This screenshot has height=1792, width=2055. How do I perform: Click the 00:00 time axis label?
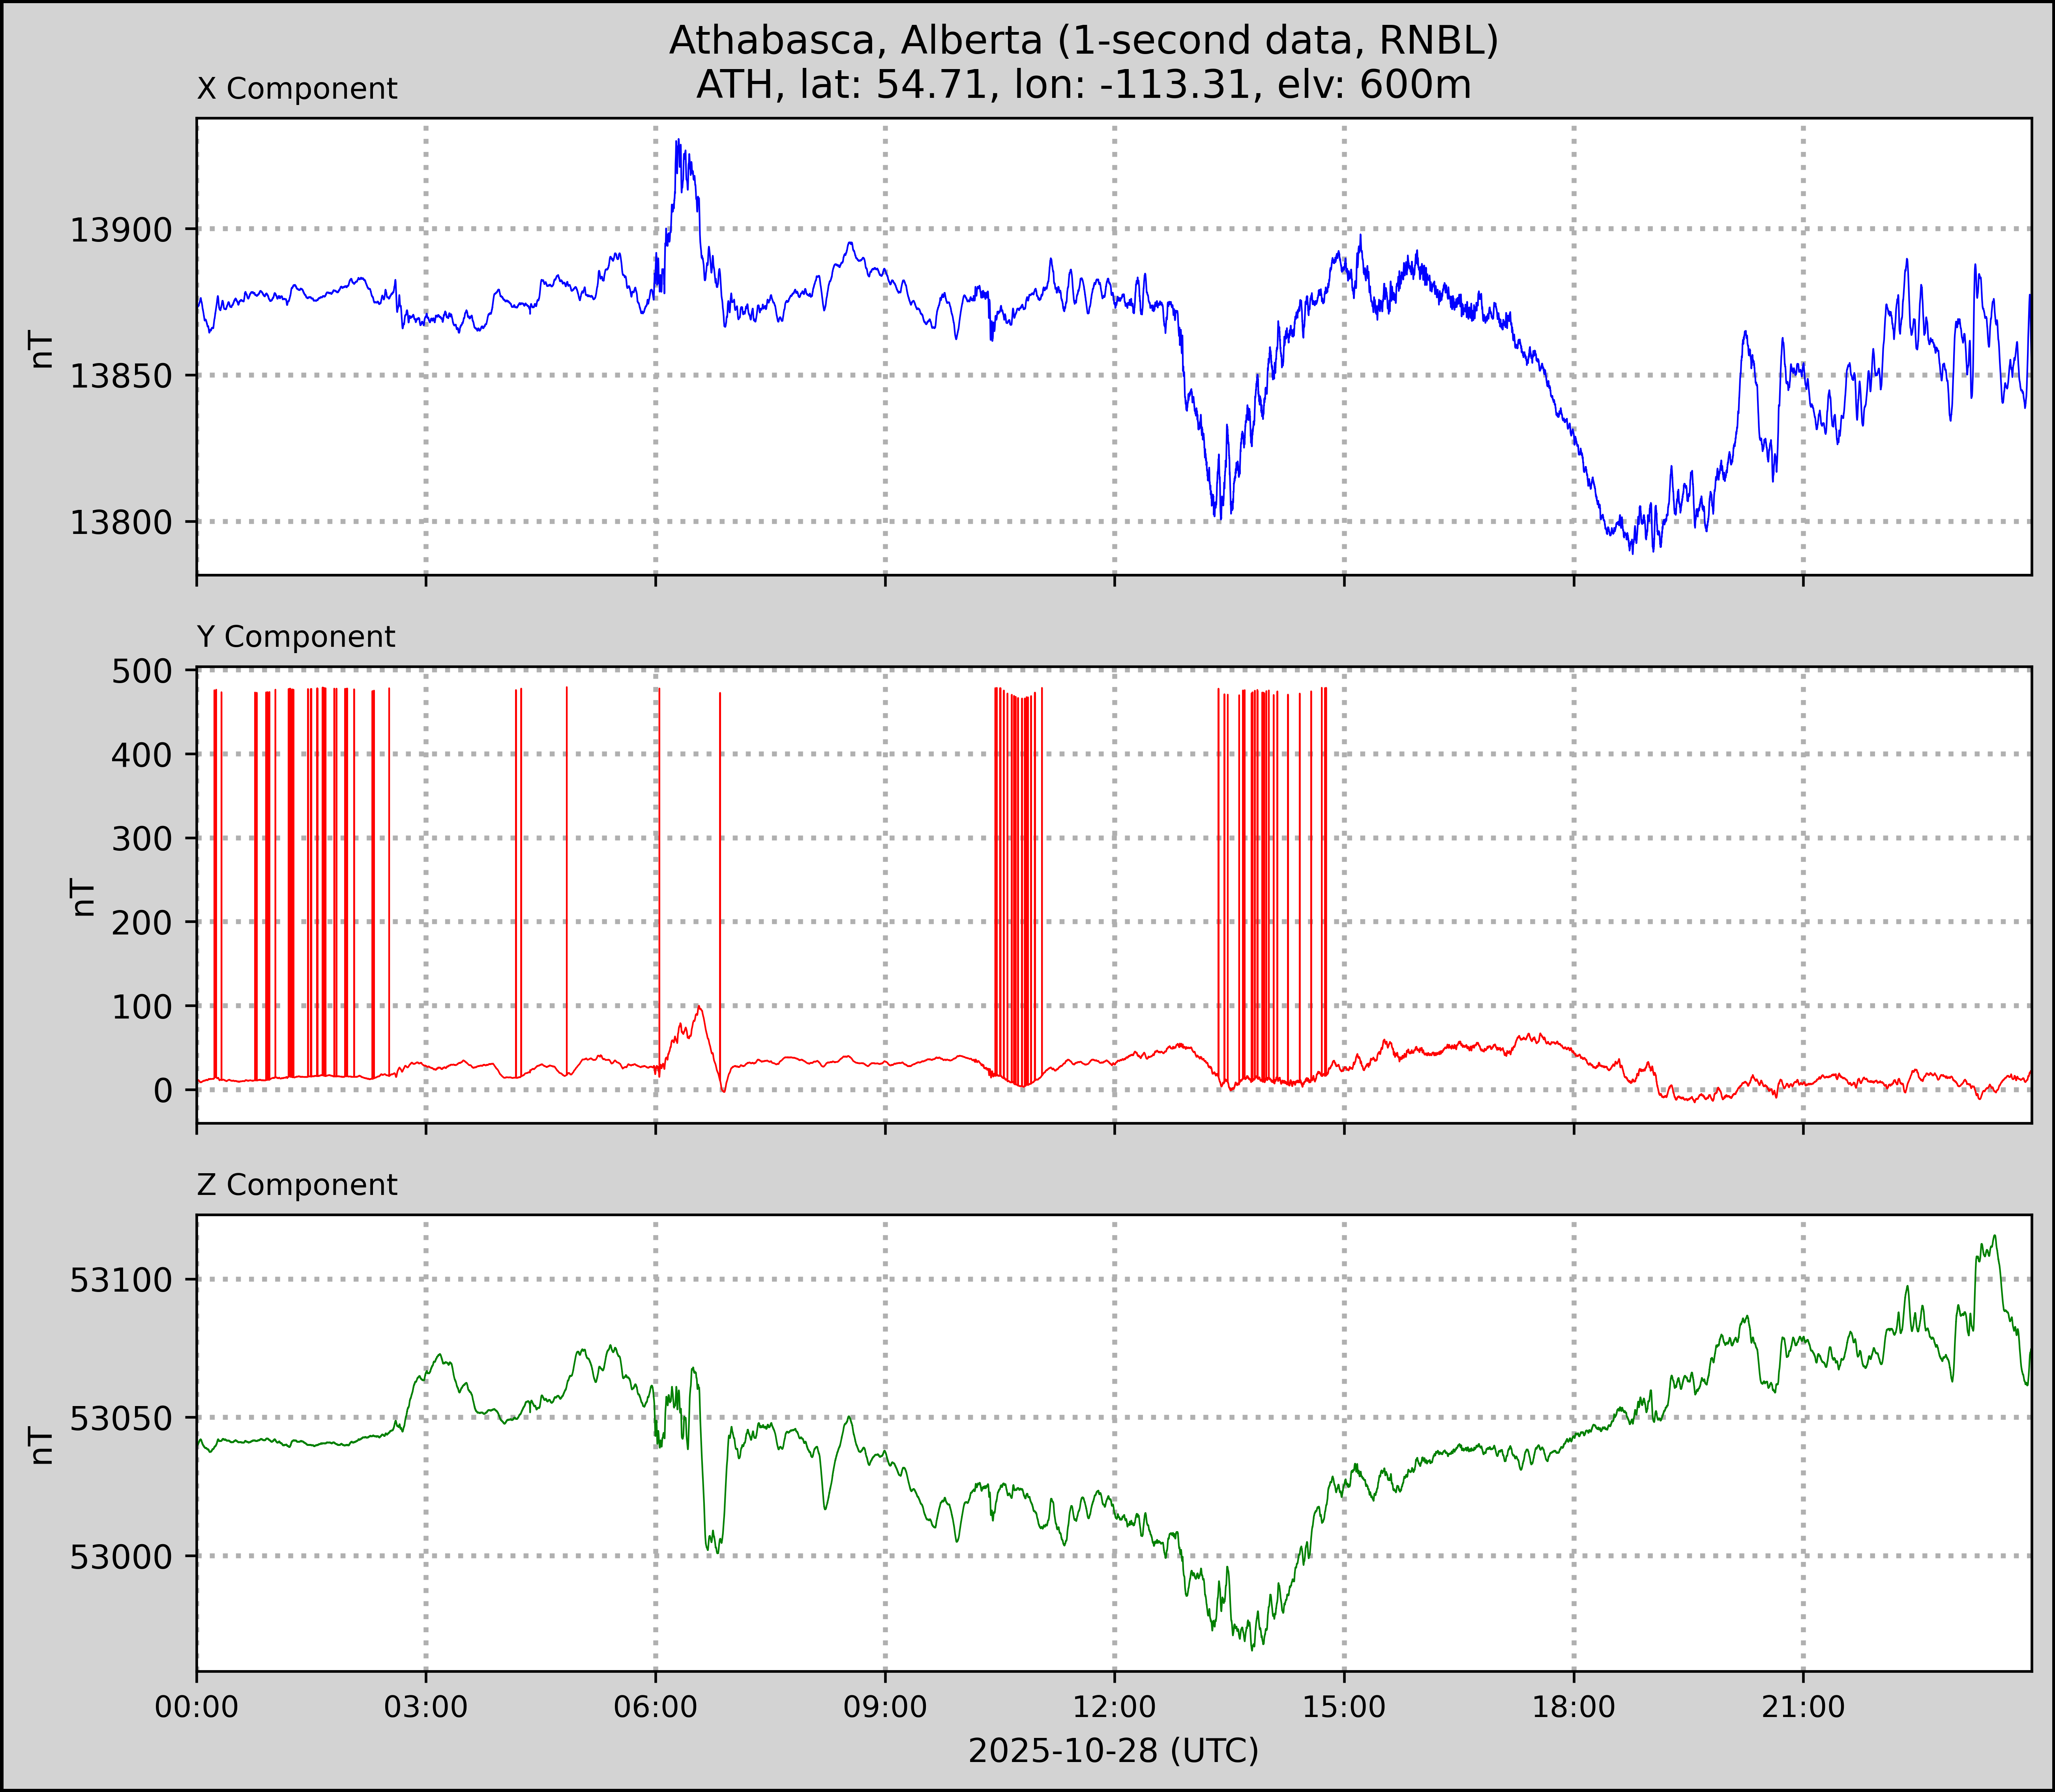pos(197,1707)
